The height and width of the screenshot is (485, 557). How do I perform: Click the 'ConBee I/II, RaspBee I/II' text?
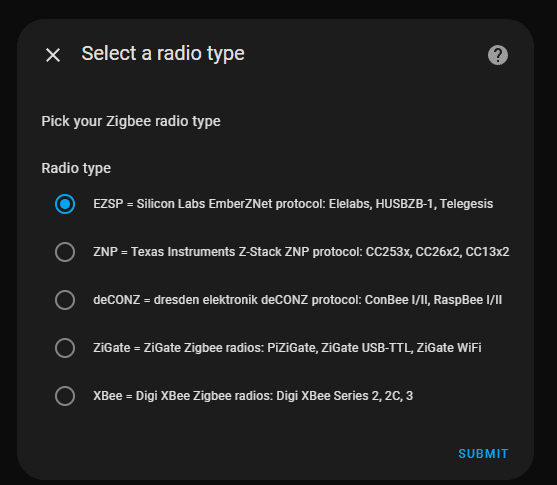point(433,300)
